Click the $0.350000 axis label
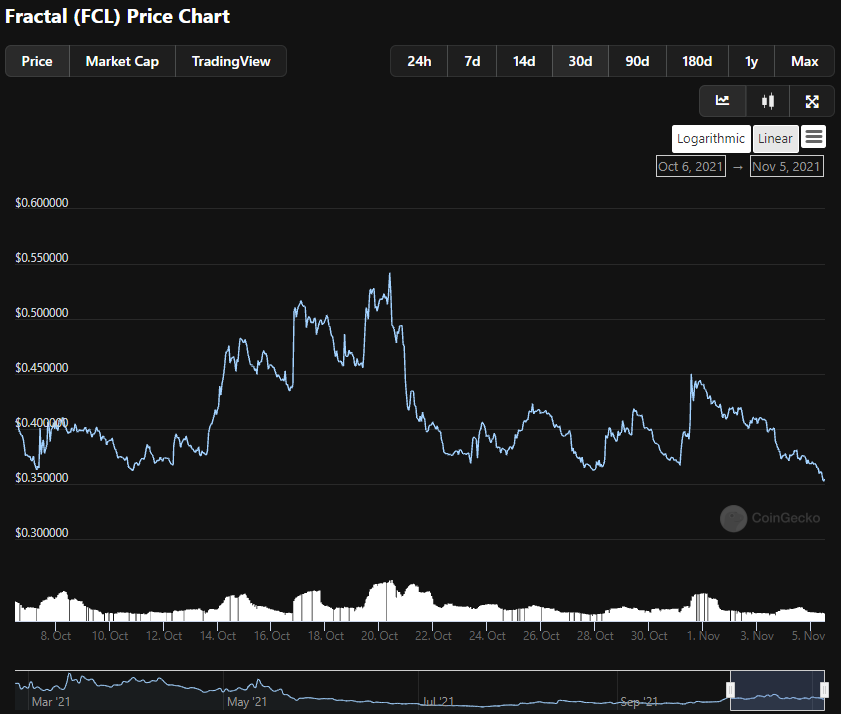 pos(42,477)
